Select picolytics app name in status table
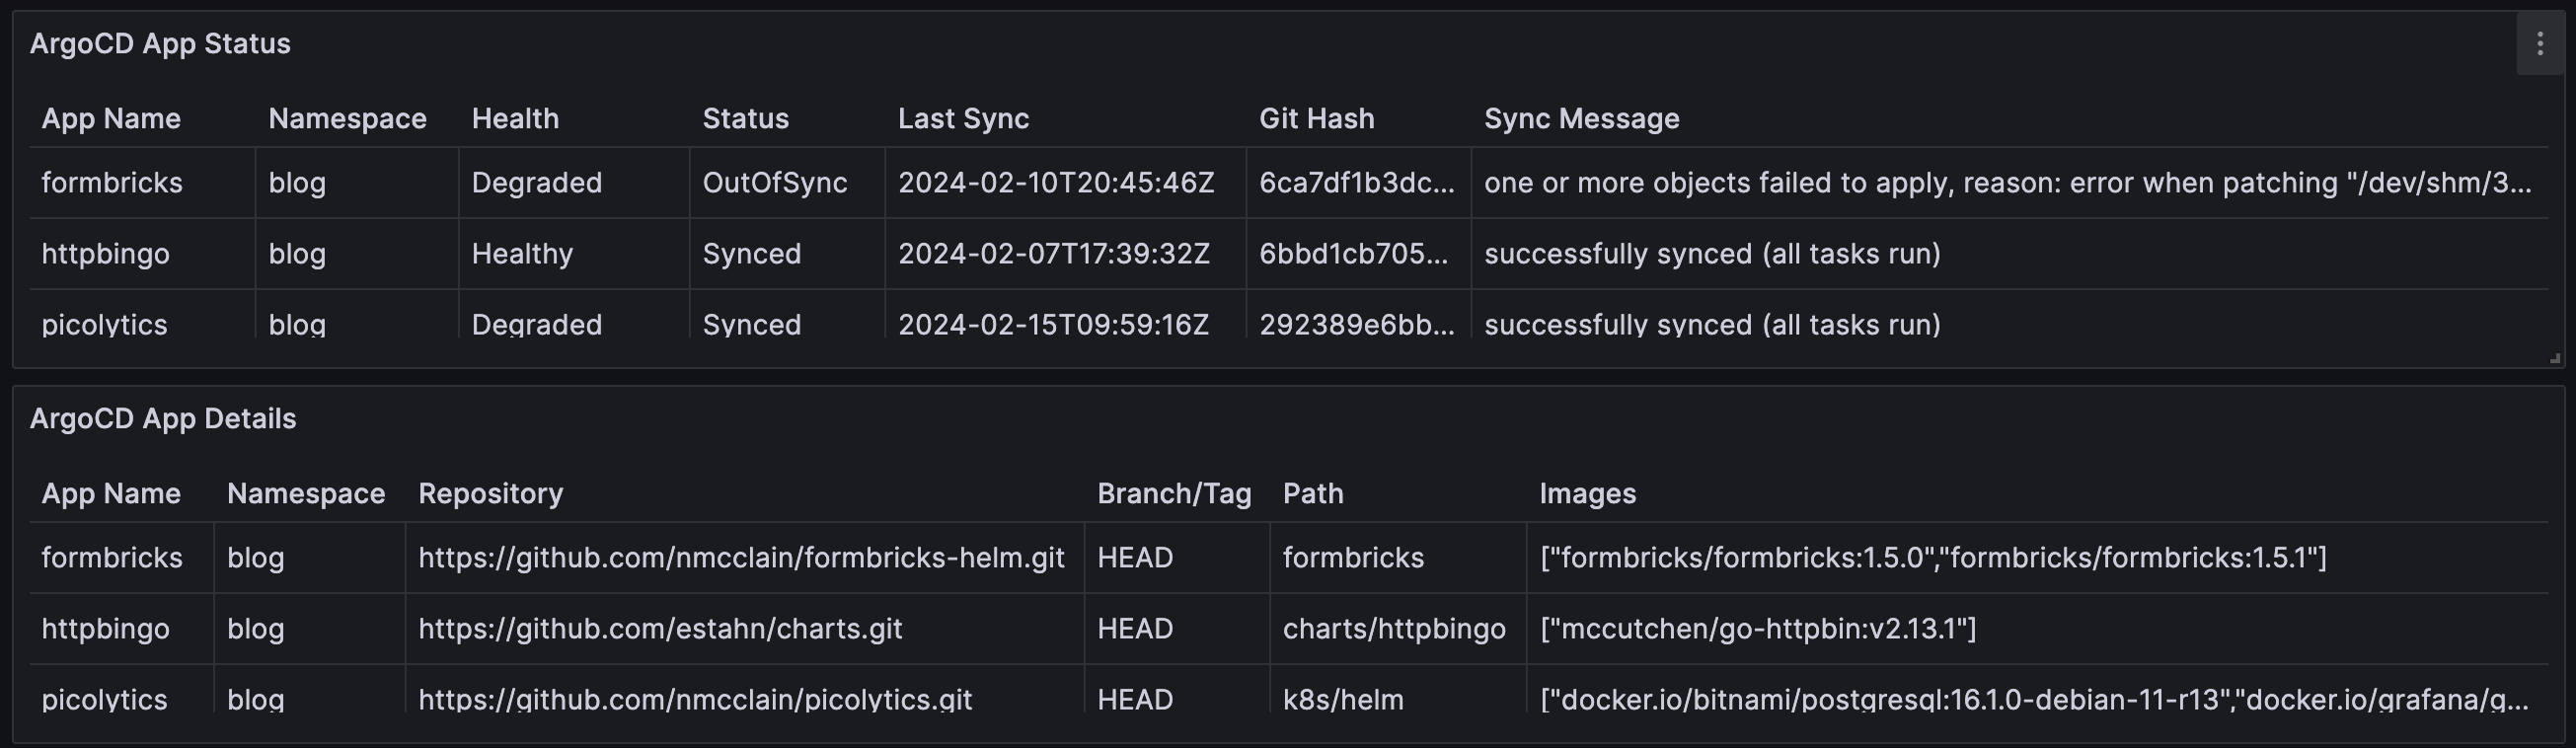 click(x=104, y=325)
